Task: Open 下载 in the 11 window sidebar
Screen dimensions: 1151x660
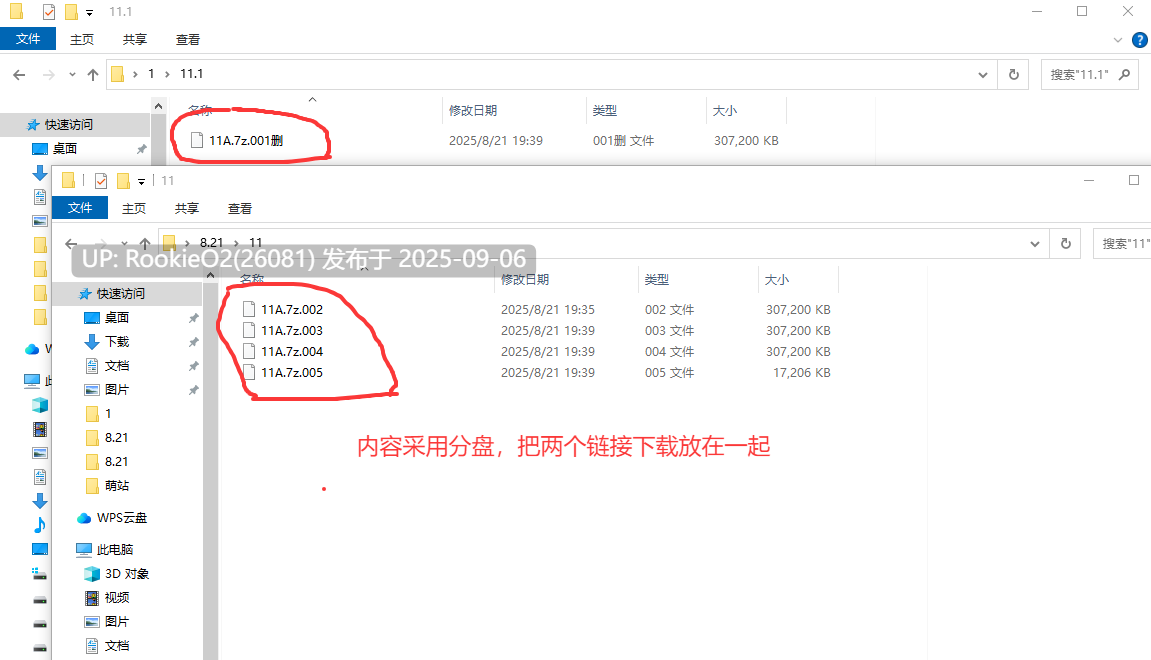Action: coord(117,342)
